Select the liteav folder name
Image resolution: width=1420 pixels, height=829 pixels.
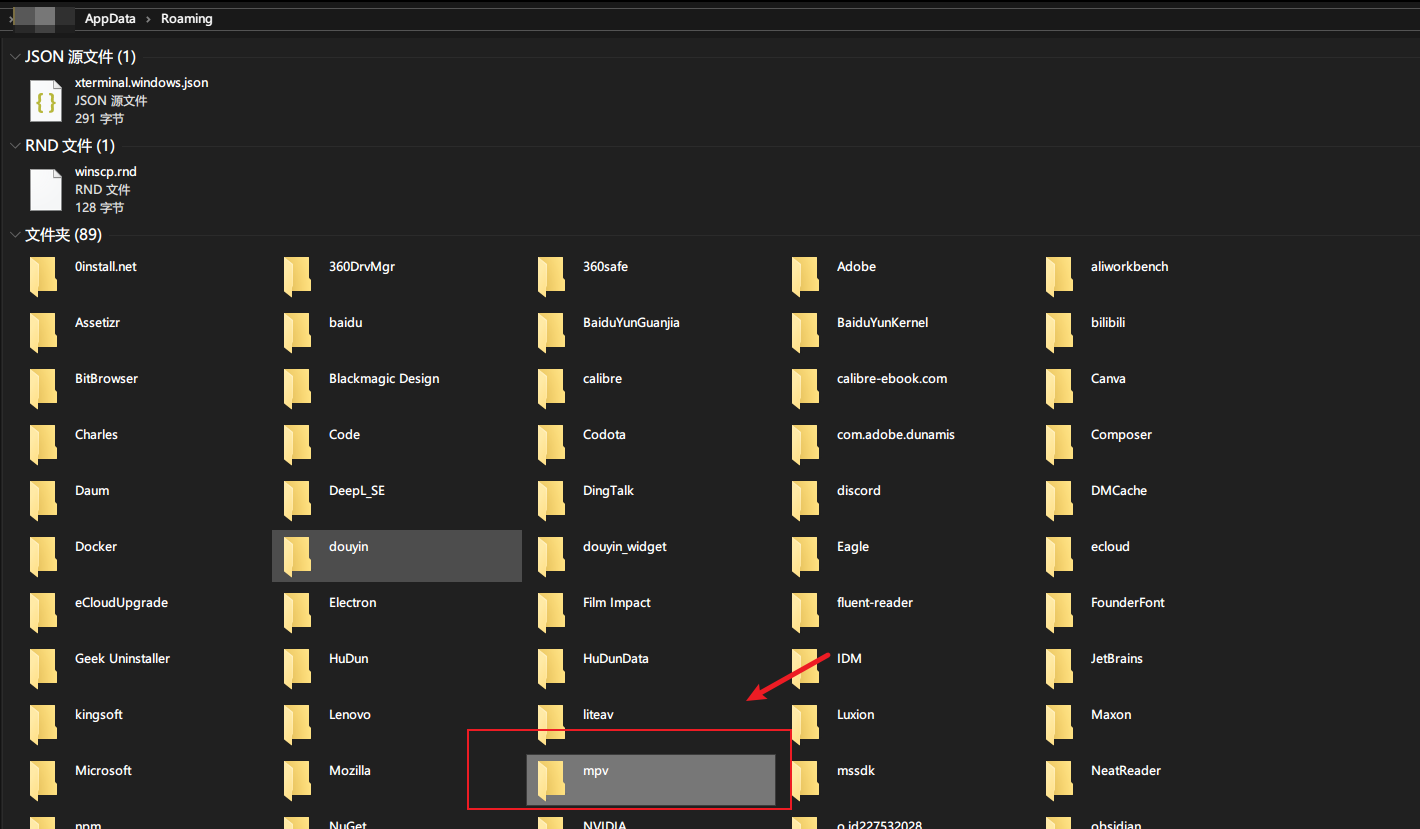pos(600,715)
